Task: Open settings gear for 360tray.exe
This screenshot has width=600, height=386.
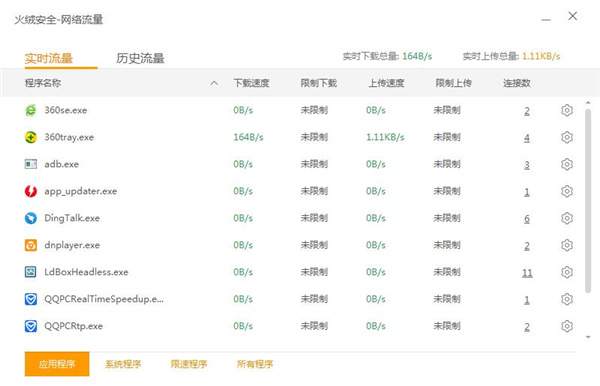Action: tap(567, 137)
